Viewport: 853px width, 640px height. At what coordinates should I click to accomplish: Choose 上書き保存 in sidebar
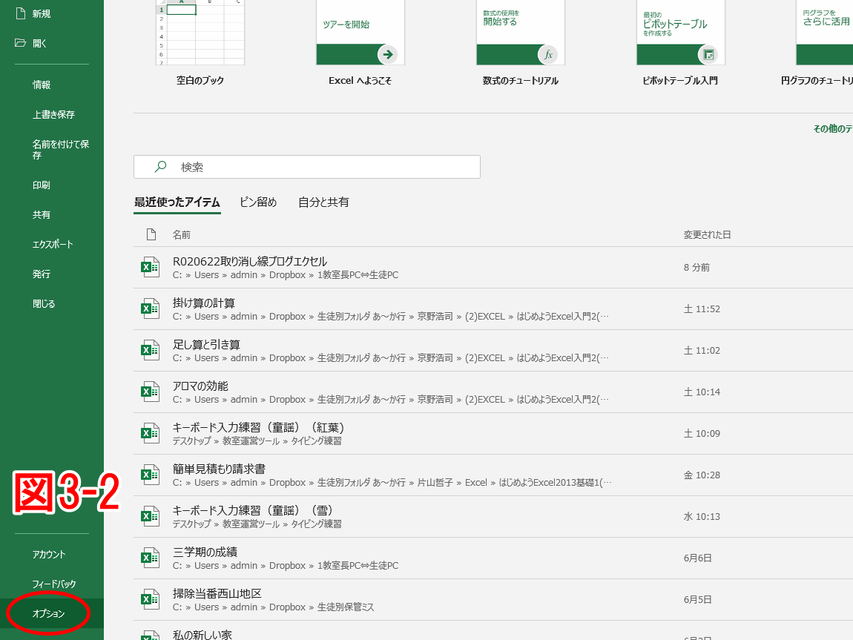pyautogui.click(x=53, y=114)
